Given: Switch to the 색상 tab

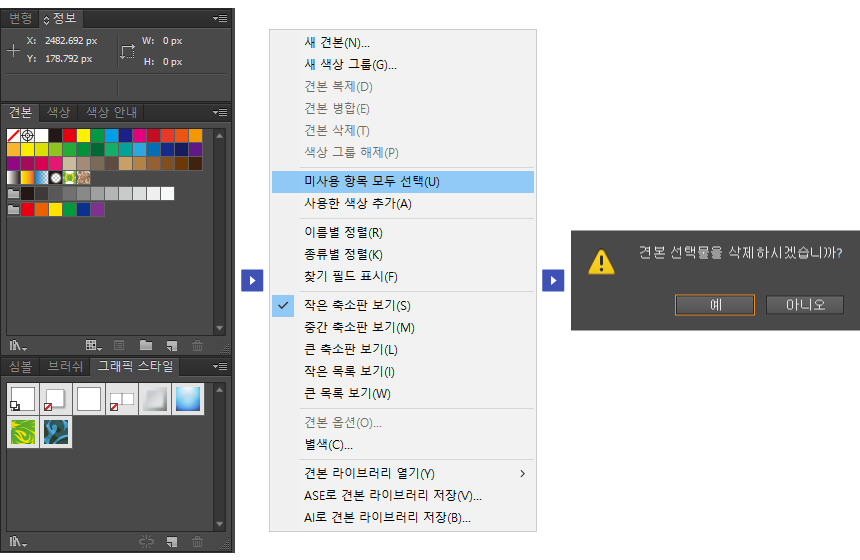Looking at the screenshot, I should tap(58, 112).
